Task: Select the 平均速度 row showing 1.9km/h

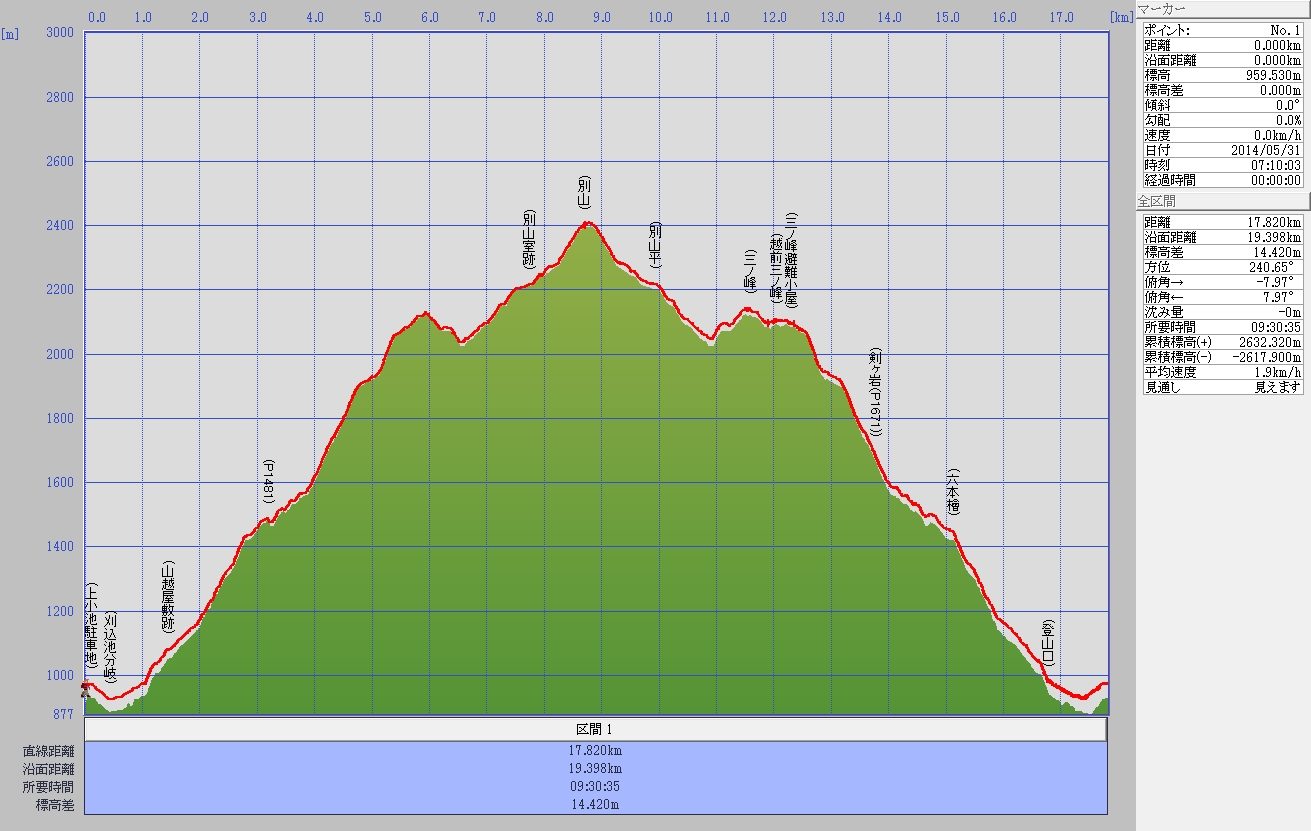Action: (x=1223, y=372)
